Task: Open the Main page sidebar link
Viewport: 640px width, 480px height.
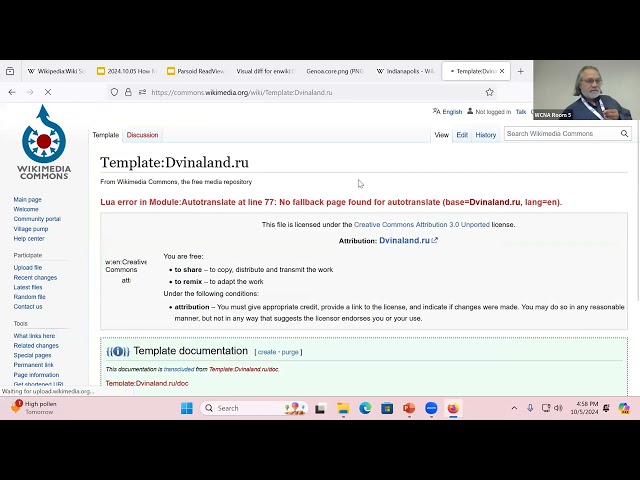Action: coord(27,200)
